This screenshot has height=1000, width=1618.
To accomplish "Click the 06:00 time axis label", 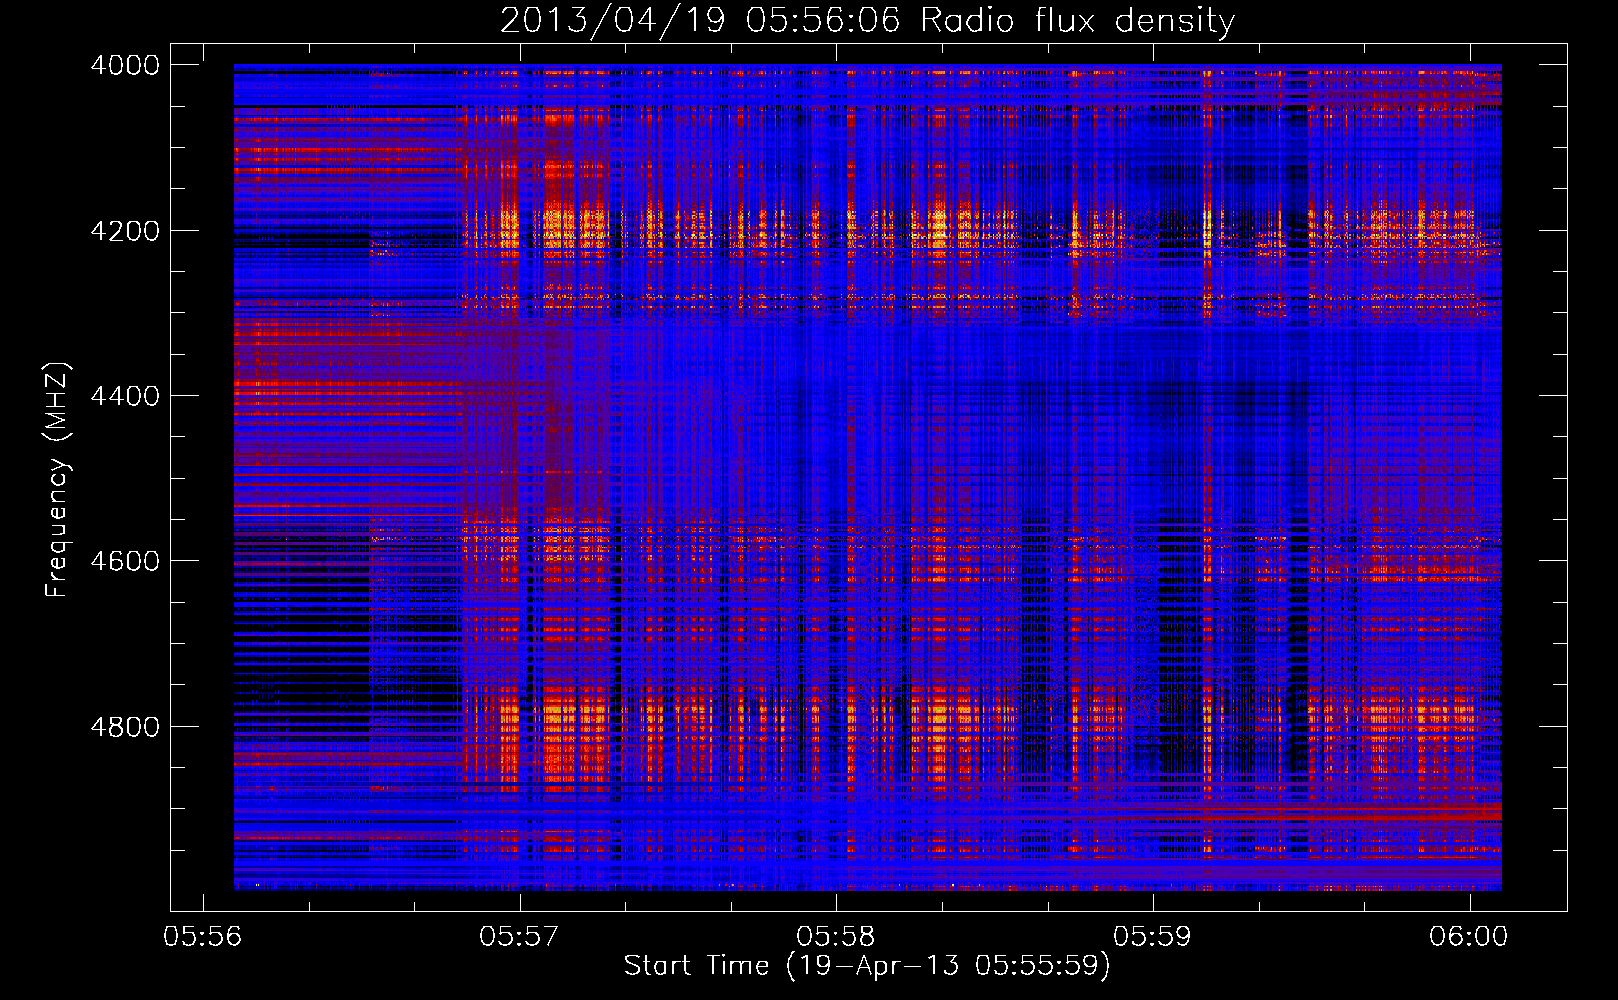I will click(1469, 936).
